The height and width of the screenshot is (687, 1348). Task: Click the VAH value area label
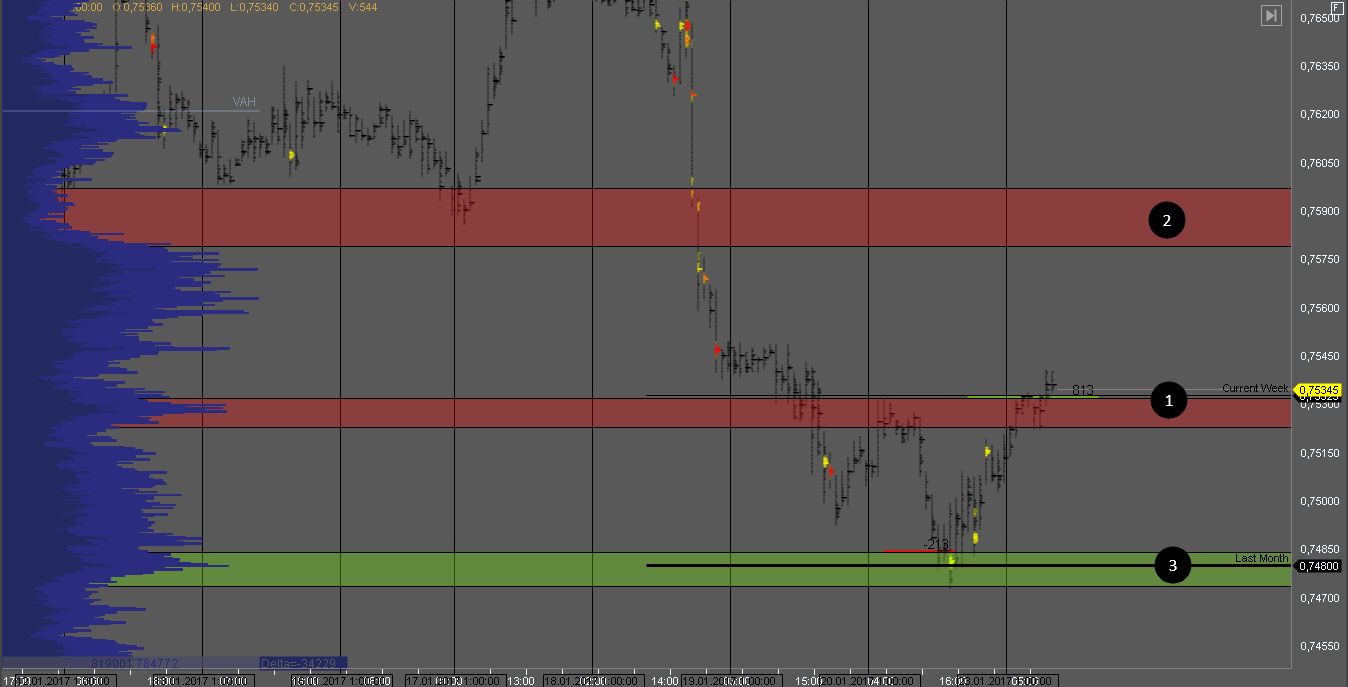244,102
